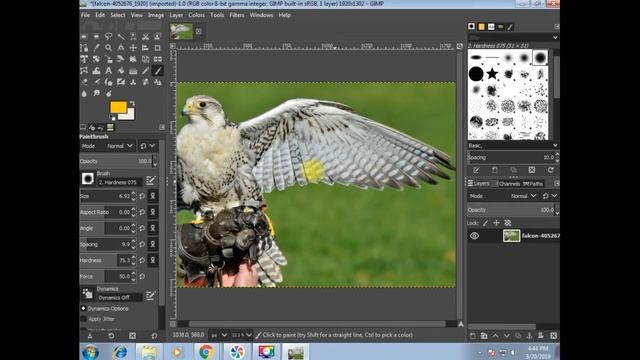
Task: Open layer Mode Normal dropdown
Action: (503, 196)
